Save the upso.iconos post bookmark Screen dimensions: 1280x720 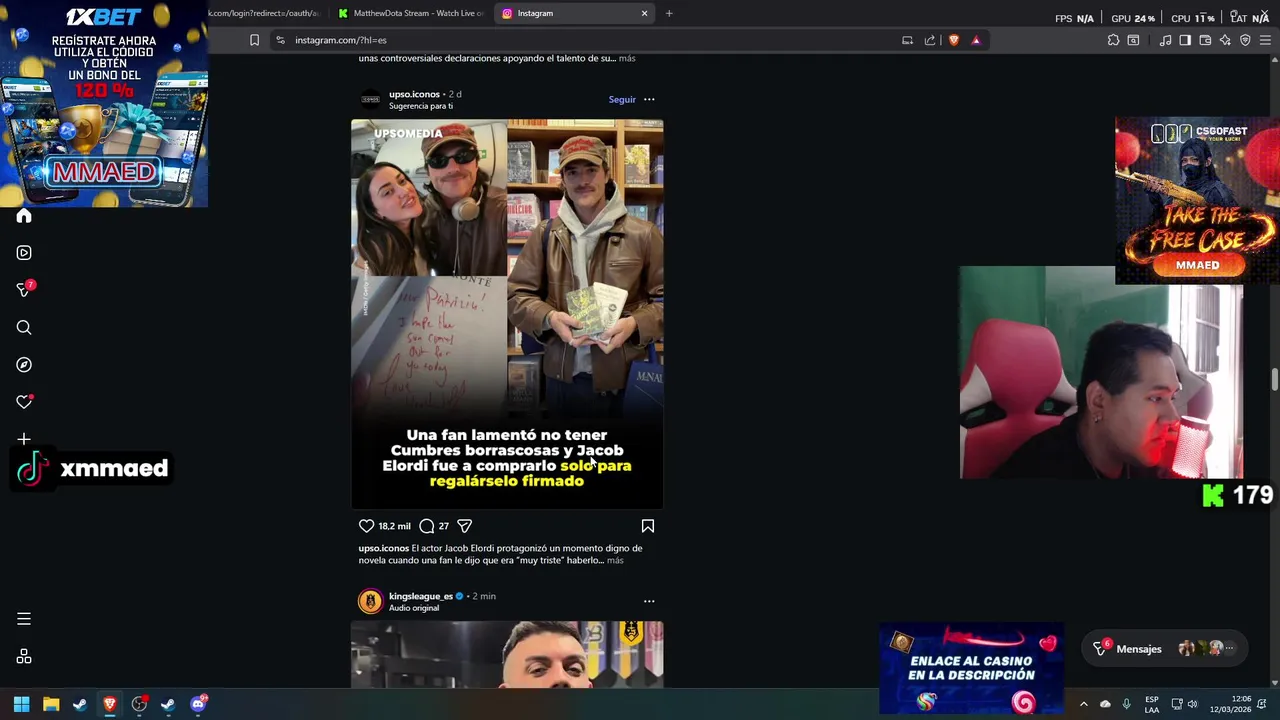(648, 526)
